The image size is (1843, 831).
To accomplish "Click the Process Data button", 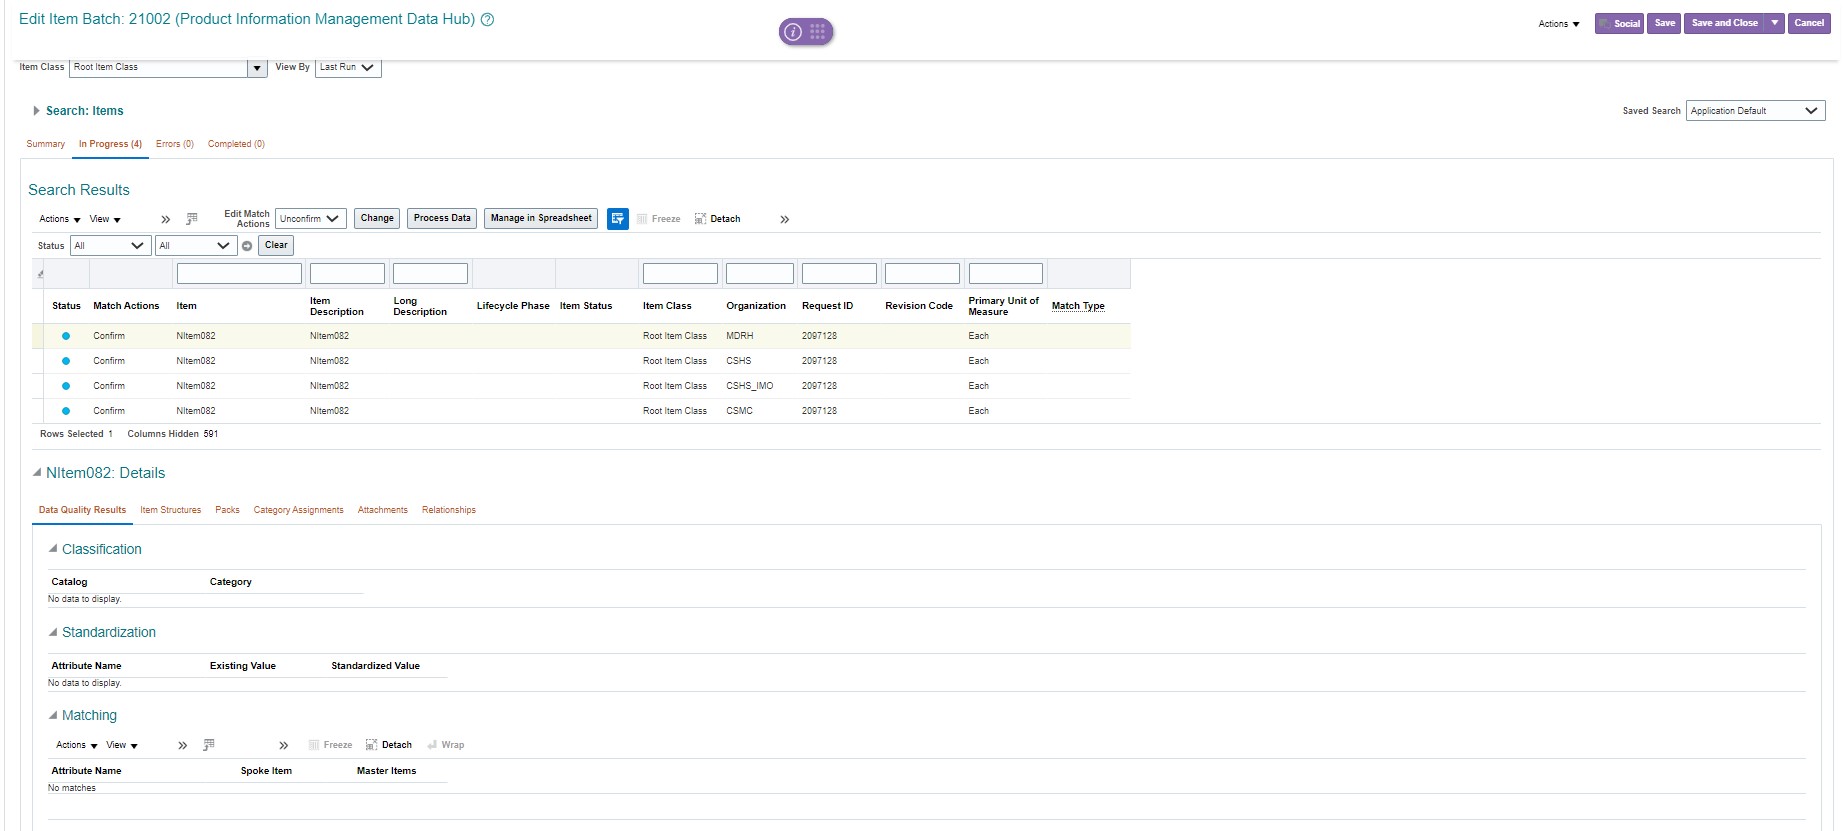I will pyautogui.click(x=442, y=218).
